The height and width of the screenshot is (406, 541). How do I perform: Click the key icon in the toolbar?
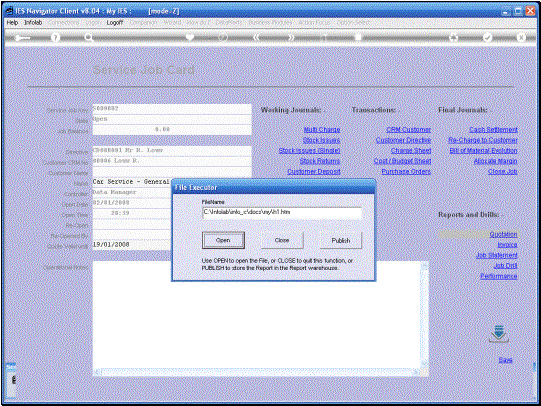(x=22, y=38)
